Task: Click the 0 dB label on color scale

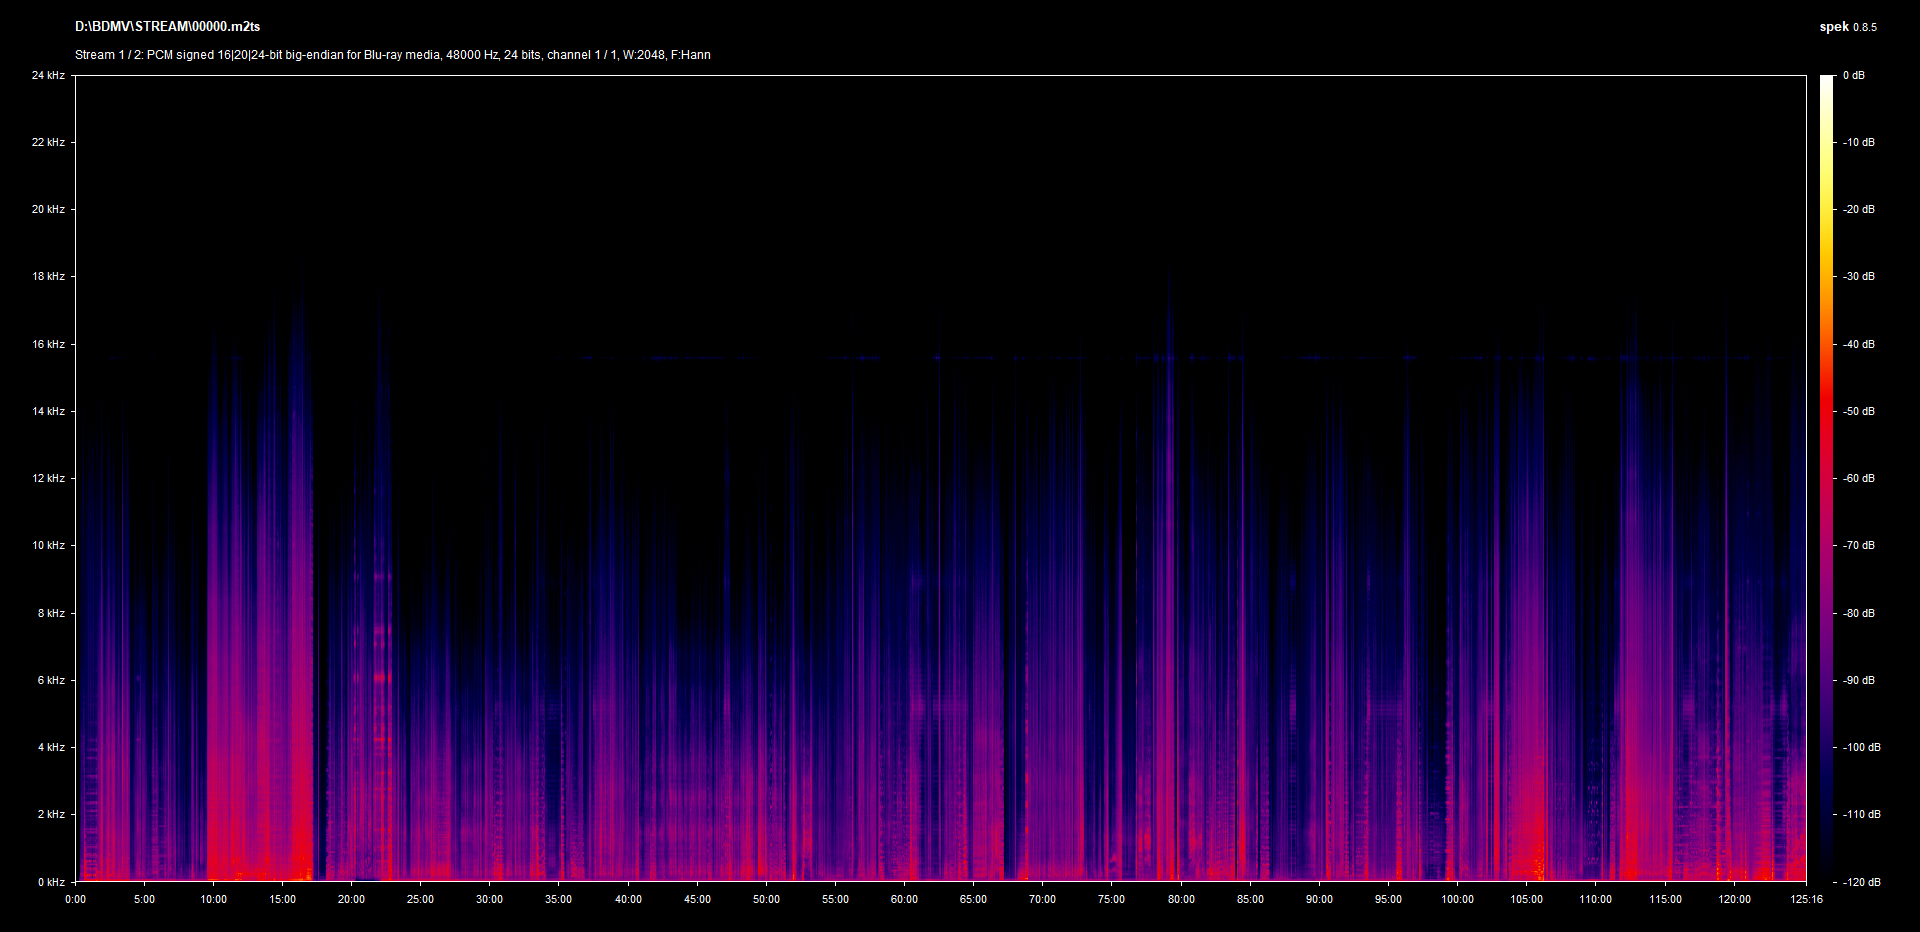Action: click(1853, 76)
